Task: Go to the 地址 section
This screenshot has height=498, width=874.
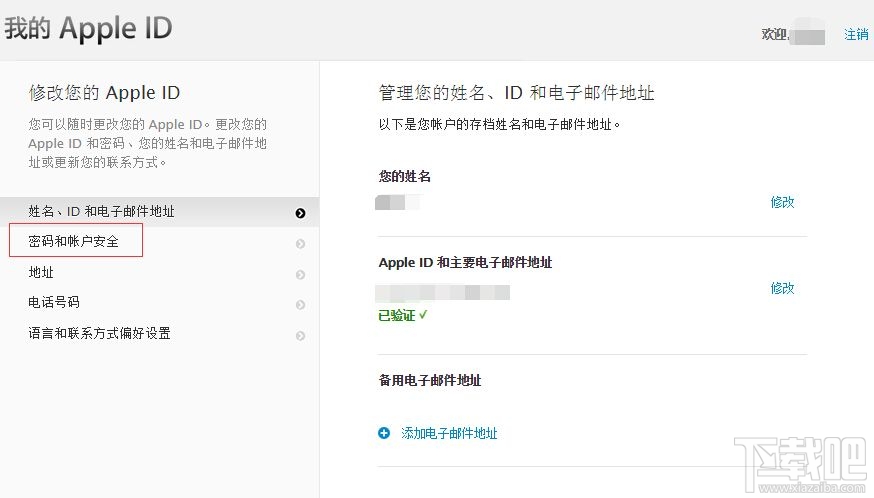Action: click(41, 273)
